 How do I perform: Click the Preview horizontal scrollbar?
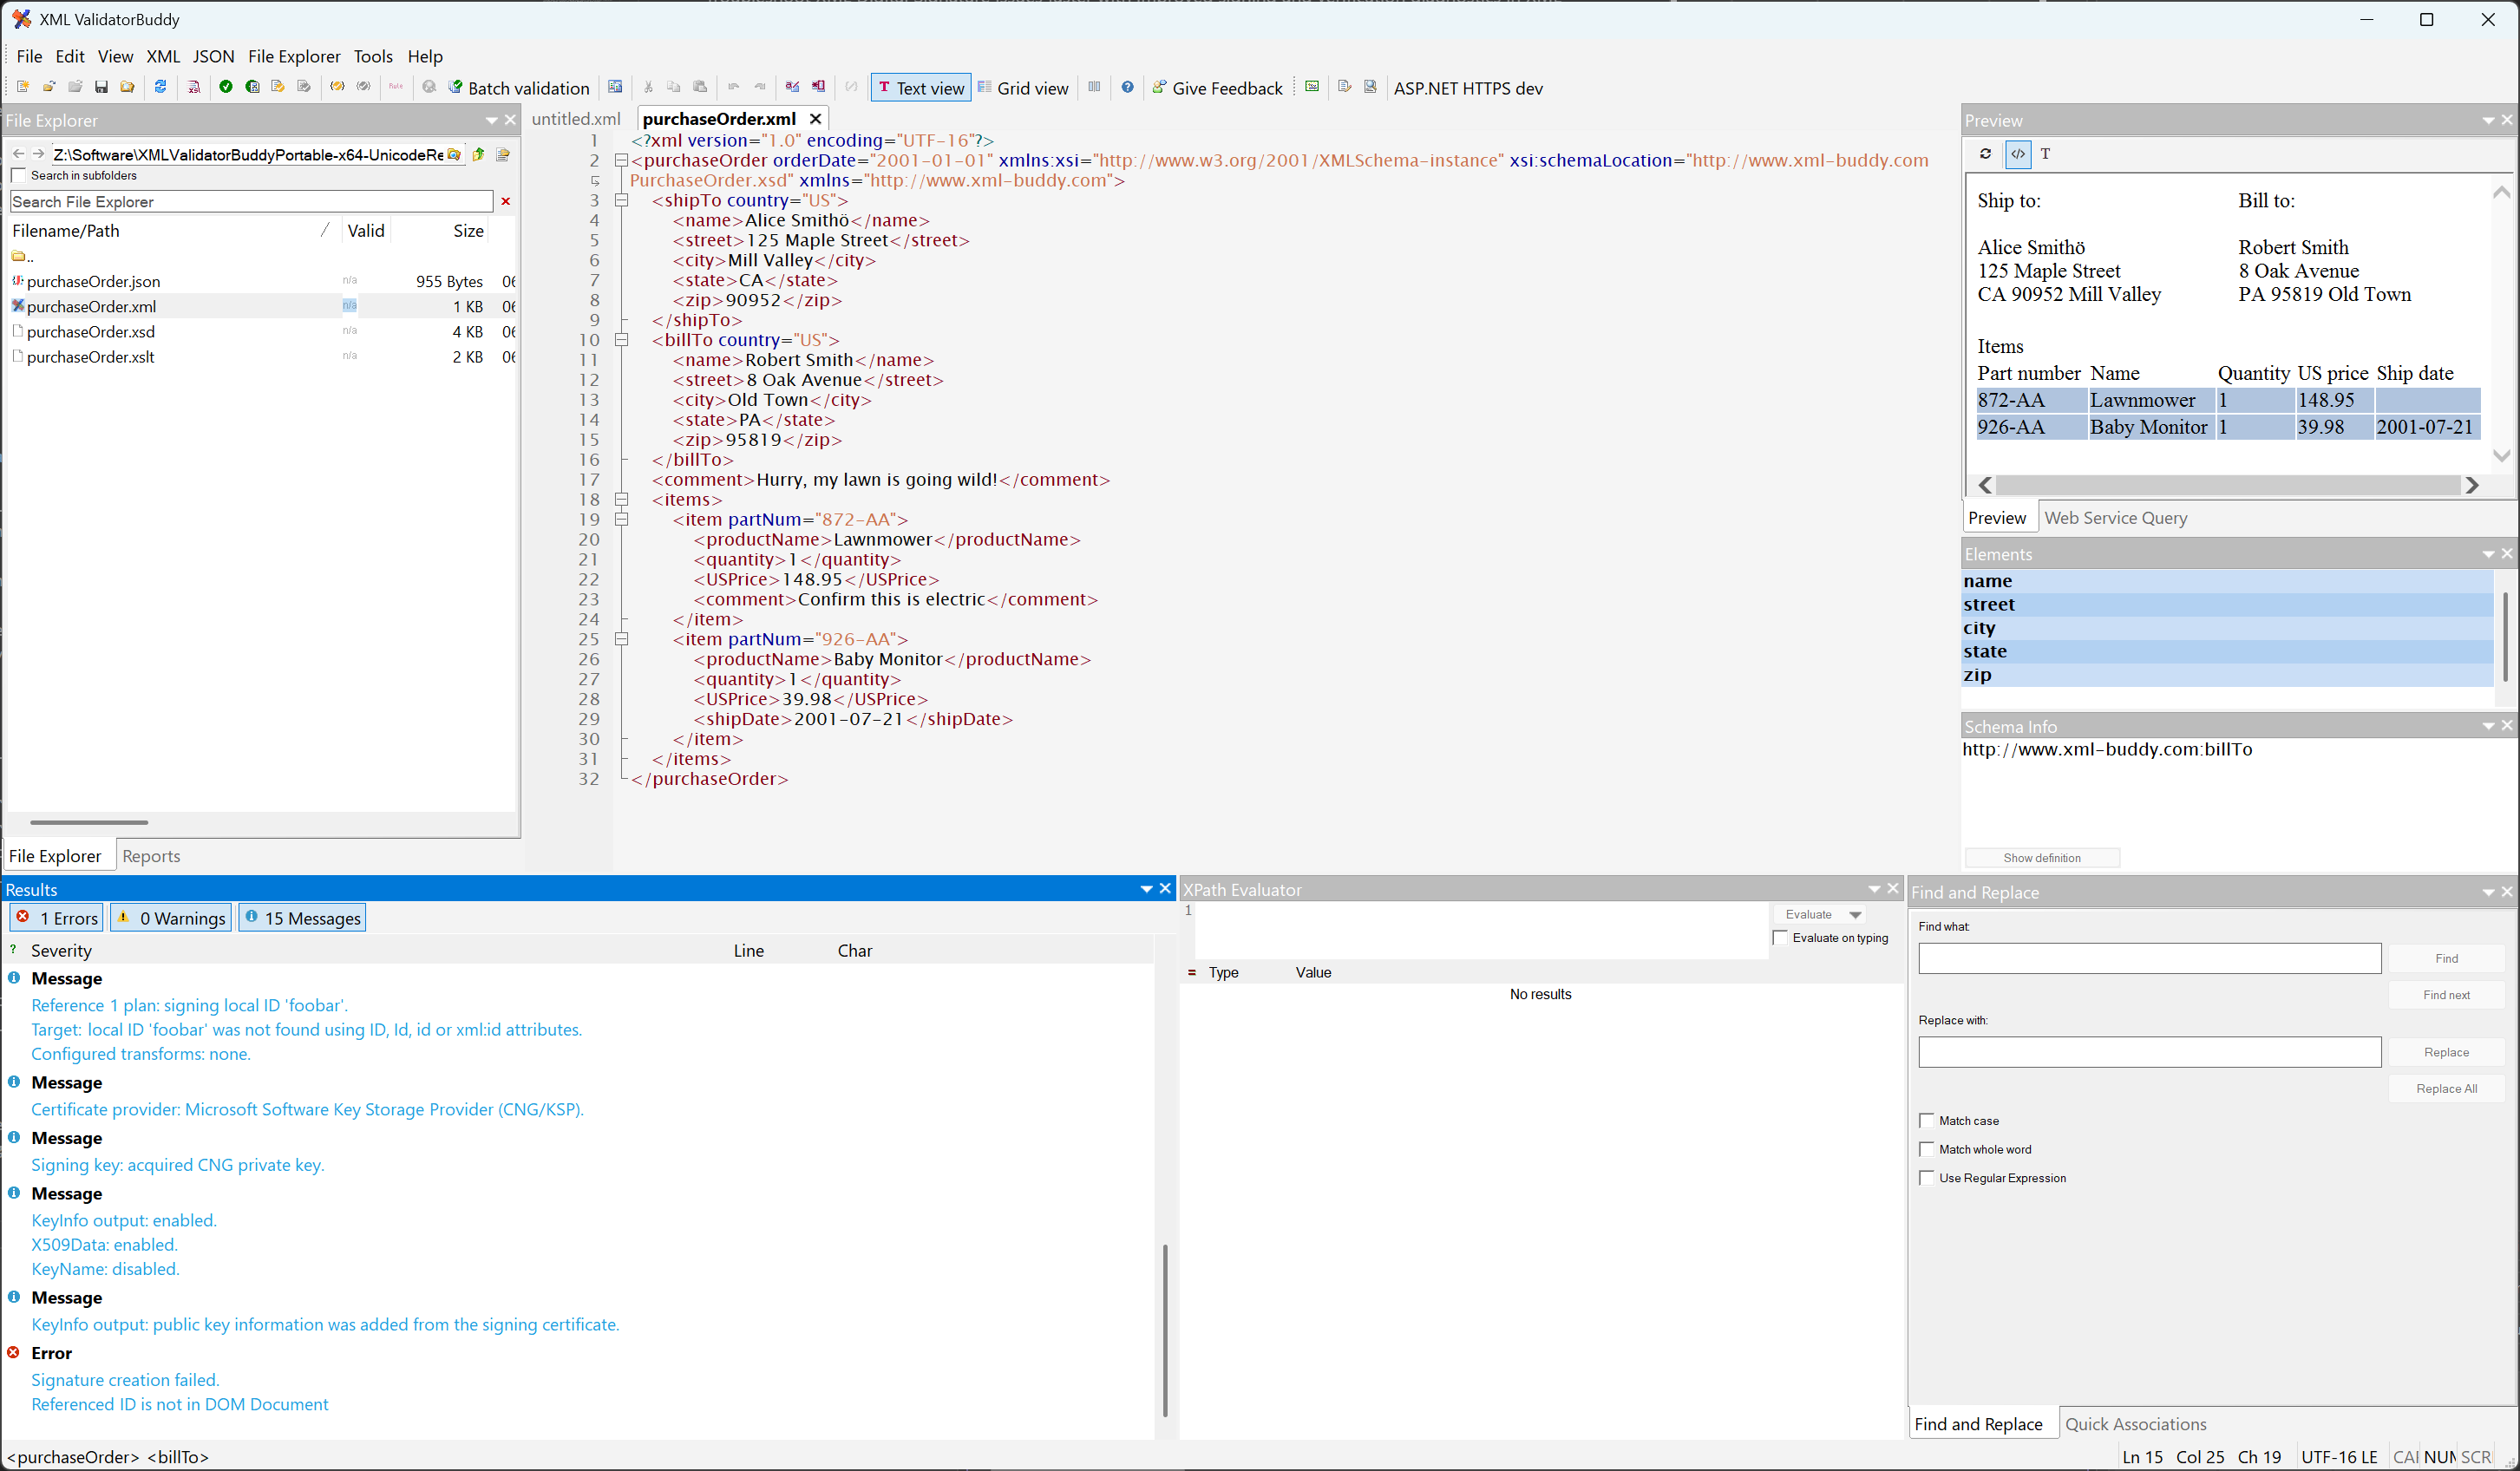pos(2228,485)
